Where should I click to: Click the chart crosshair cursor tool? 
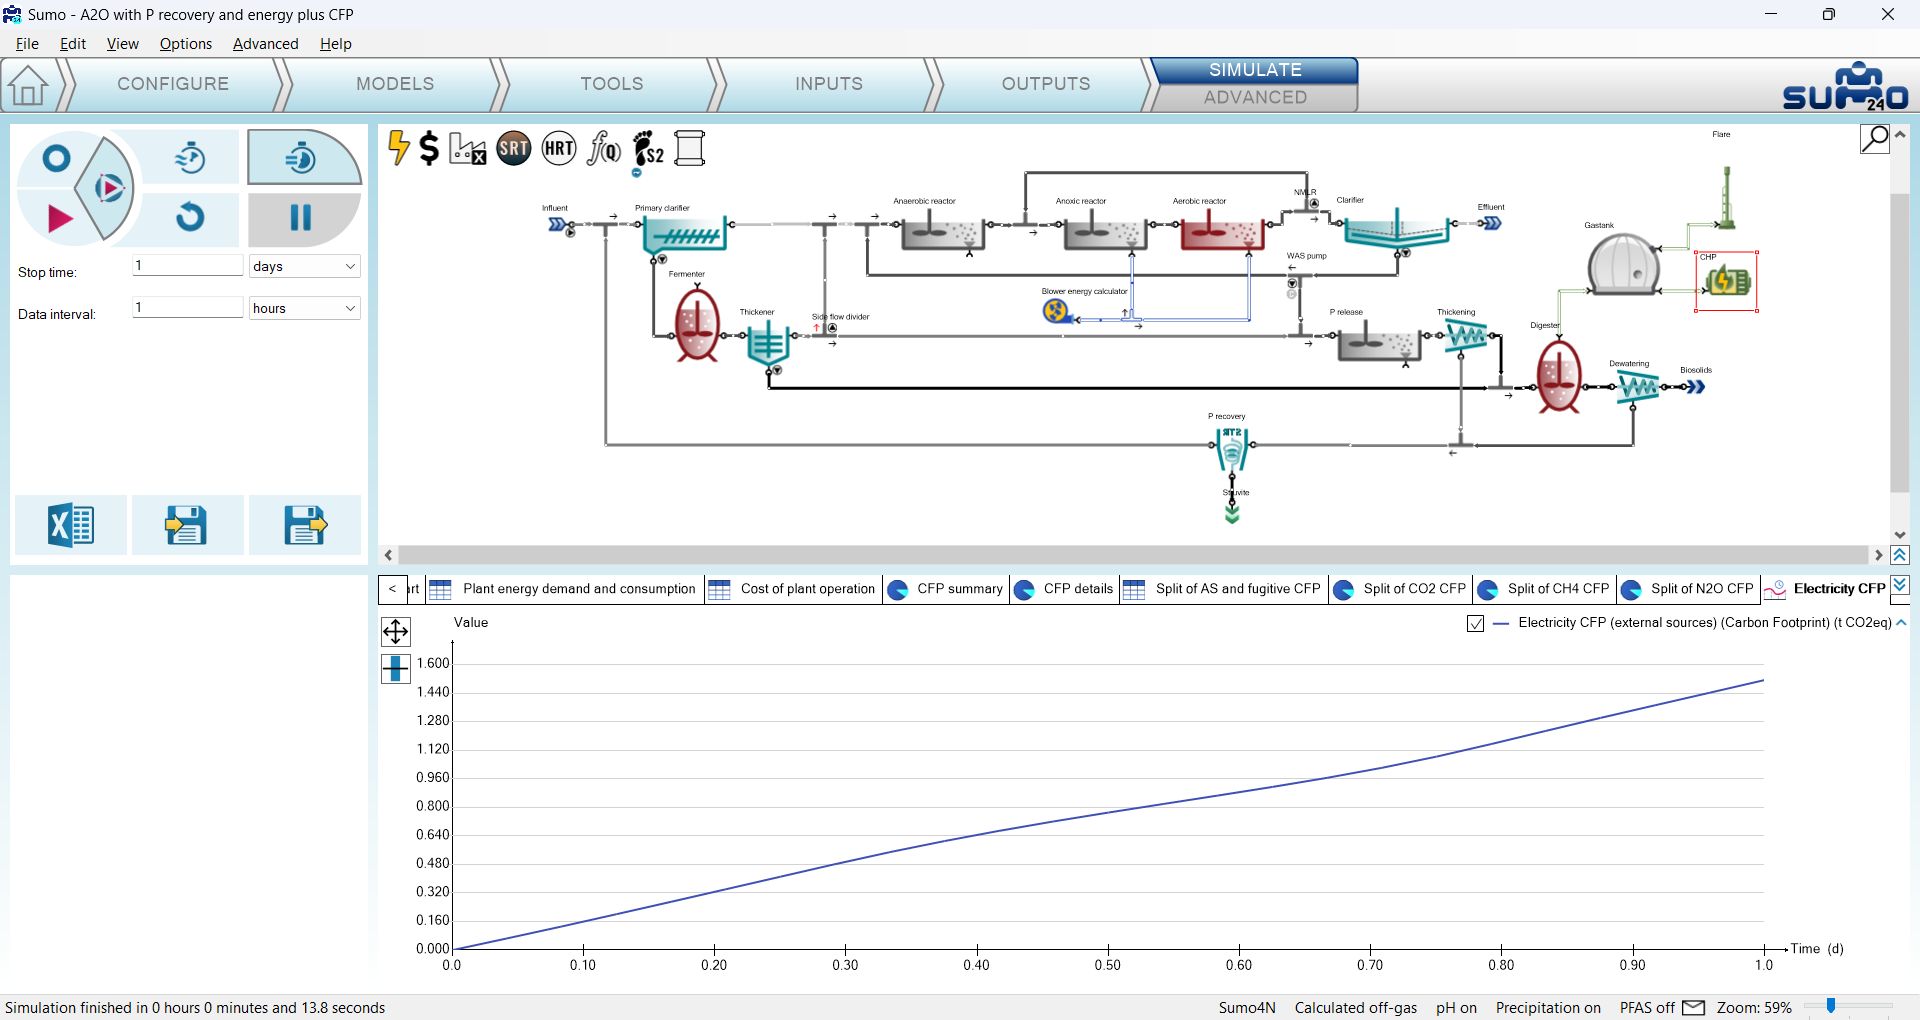click(x=396, y=668)
